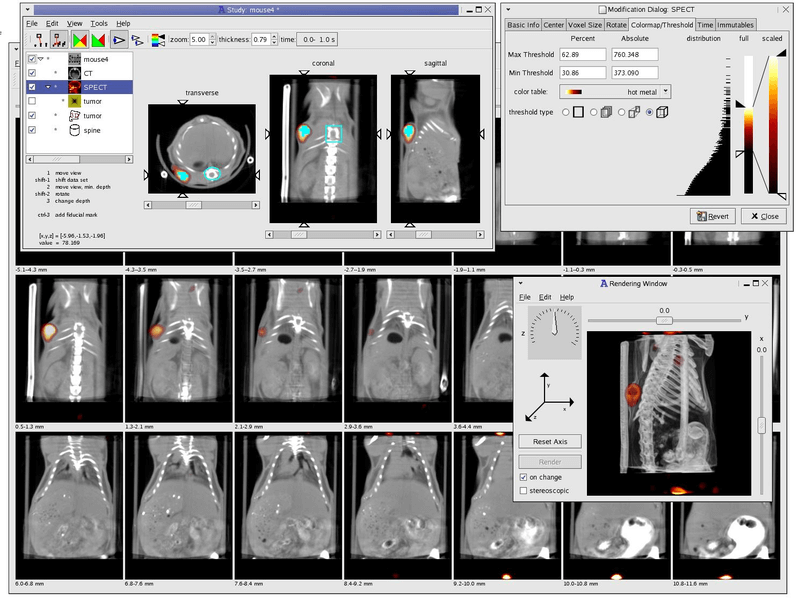Click the vertical x rotation slider
This screenshot has height=600, width=798.
coord(761,424)
